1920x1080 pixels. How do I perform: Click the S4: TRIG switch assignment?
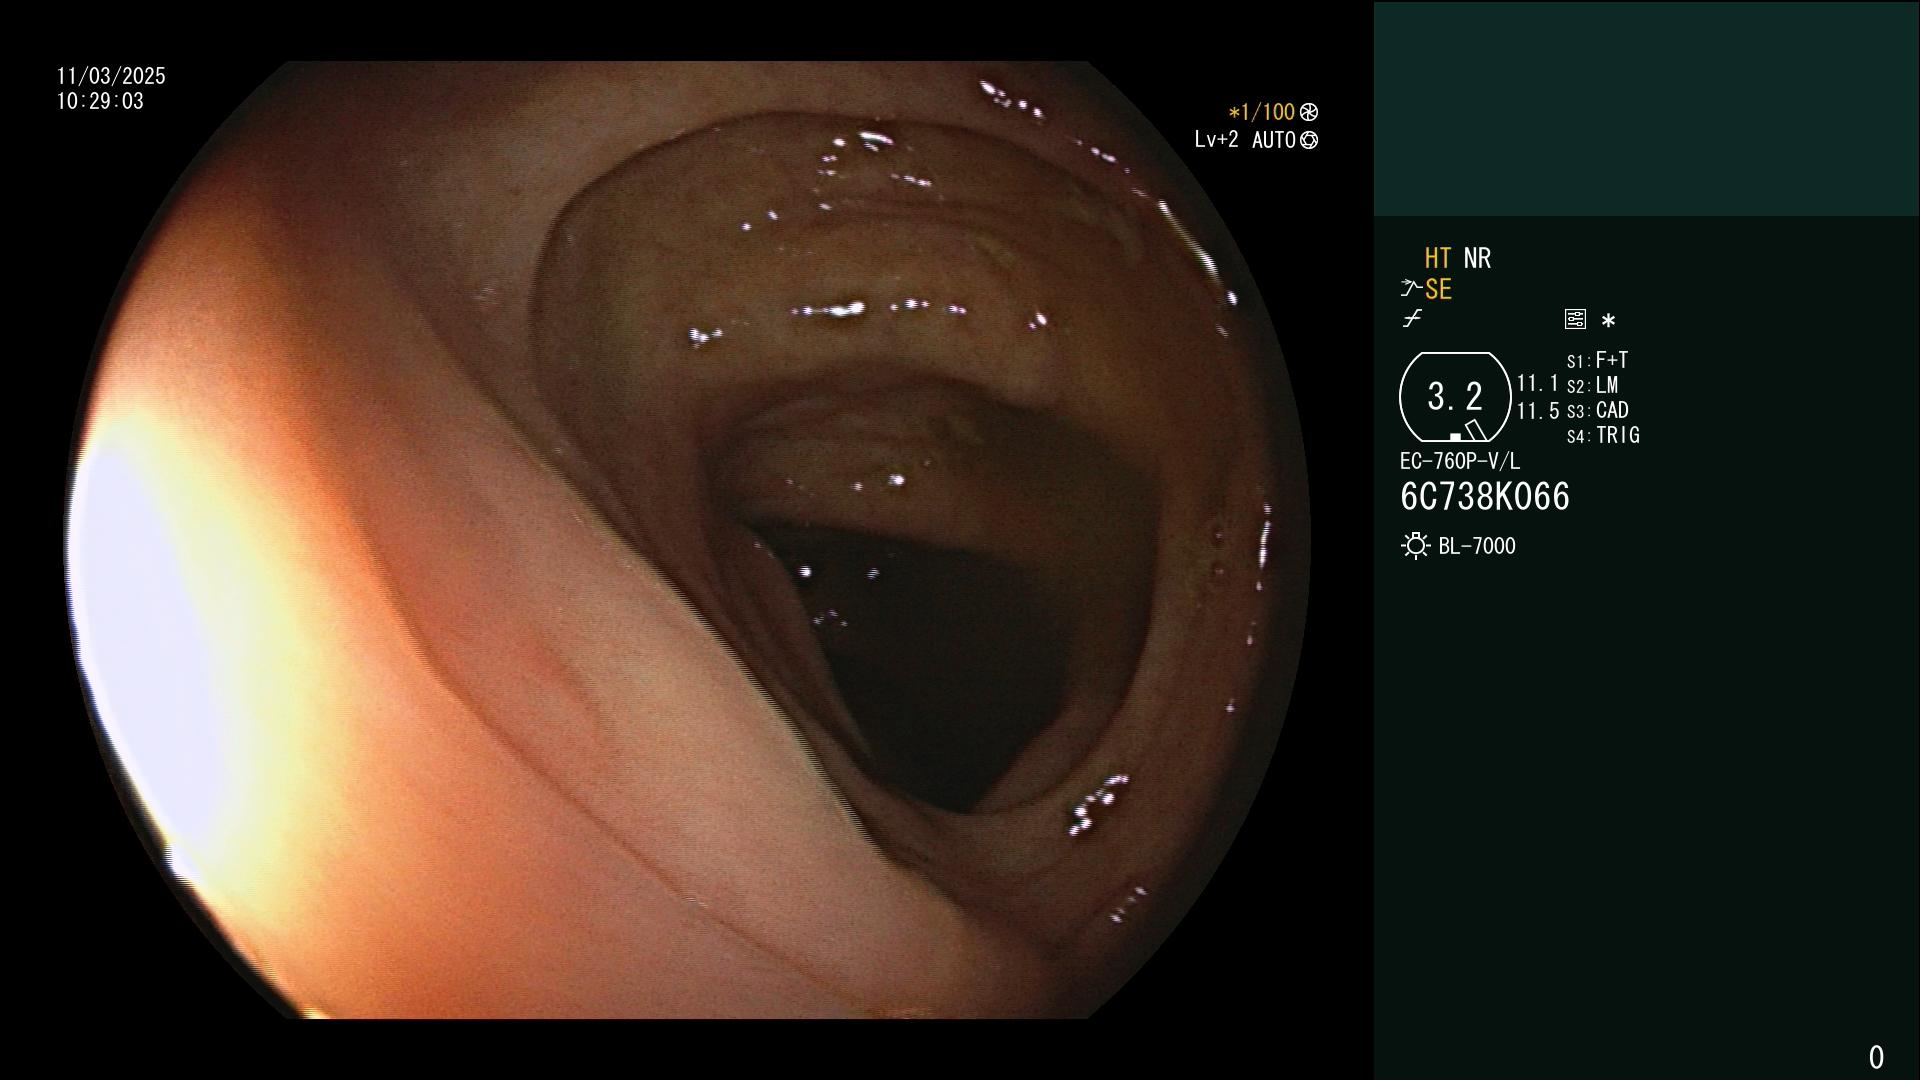coord(1603,435)
